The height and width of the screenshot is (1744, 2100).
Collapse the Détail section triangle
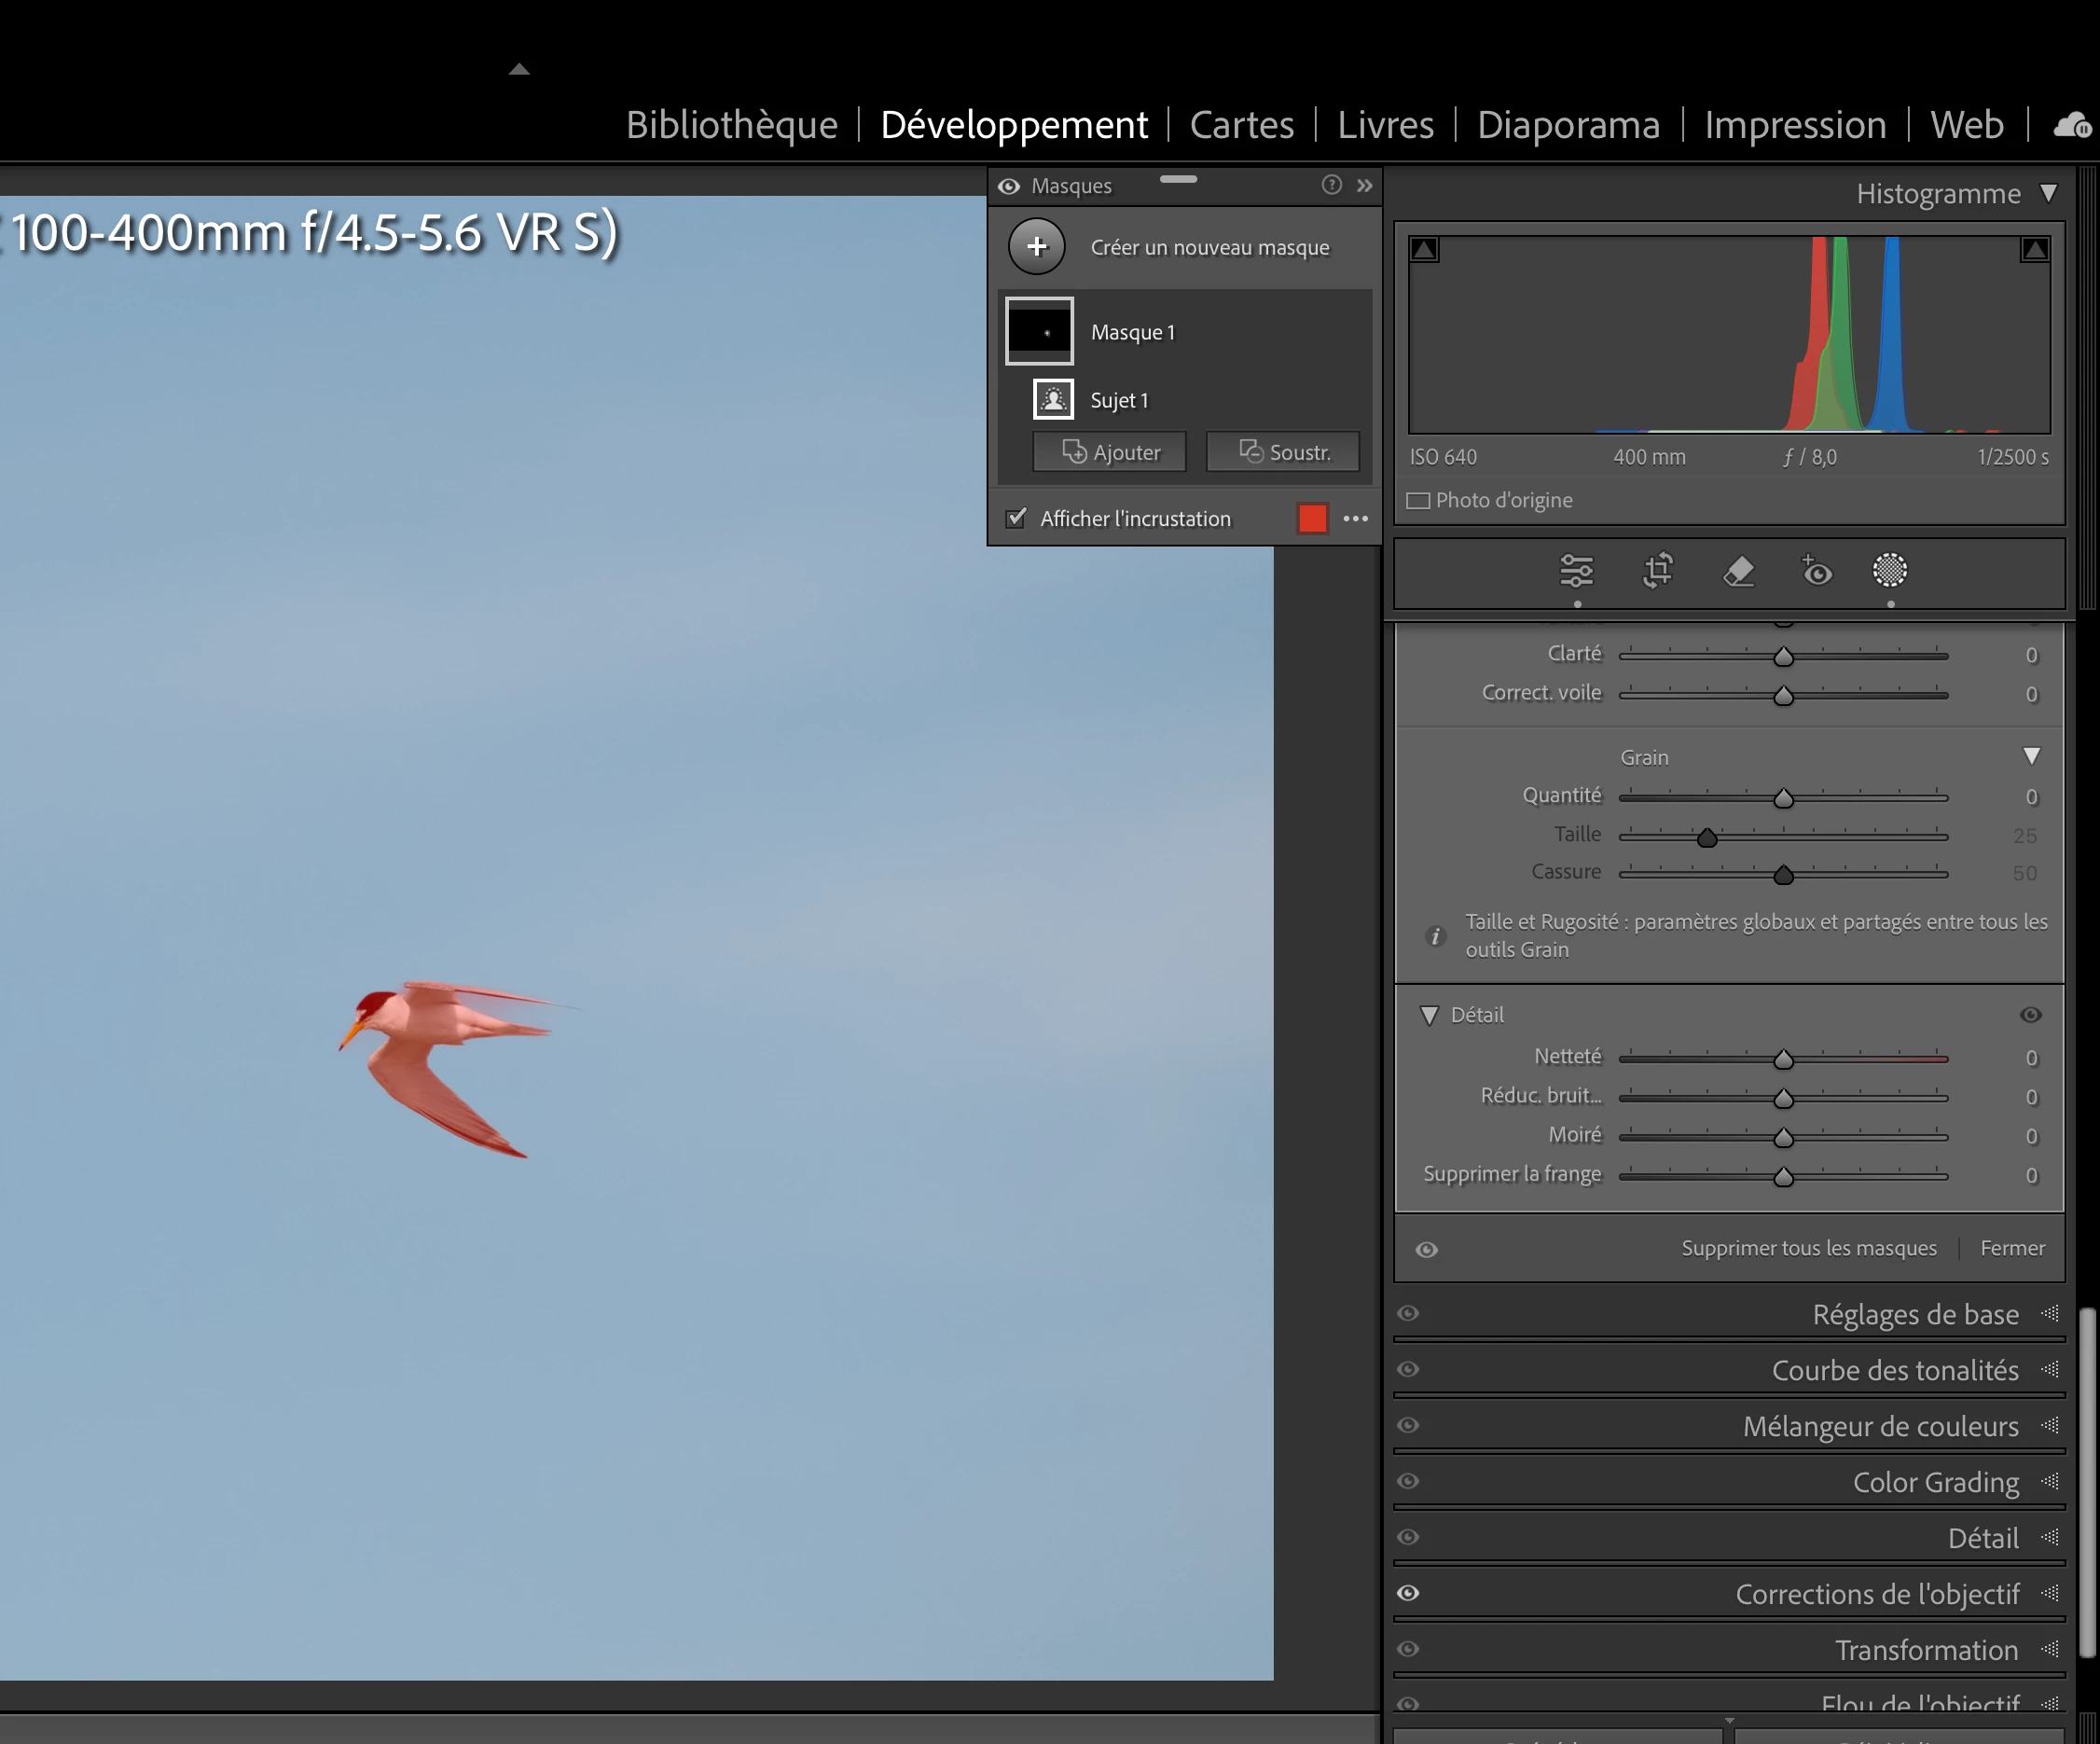1429,1015
